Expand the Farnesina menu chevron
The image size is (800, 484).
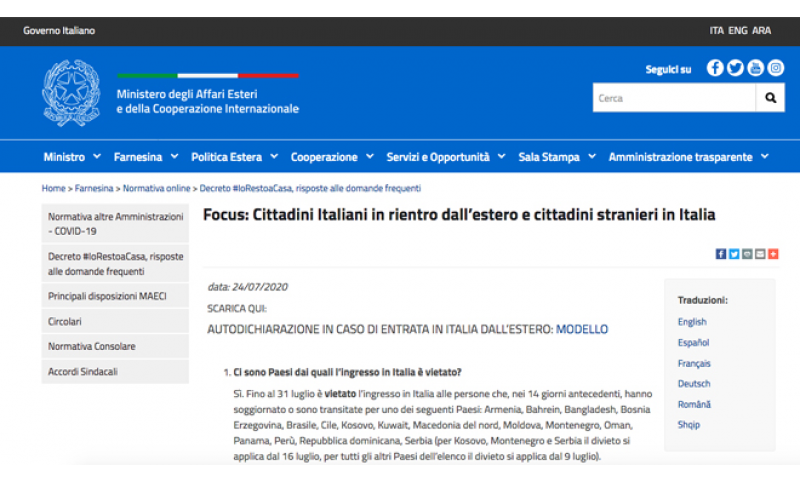pos(174,157)
